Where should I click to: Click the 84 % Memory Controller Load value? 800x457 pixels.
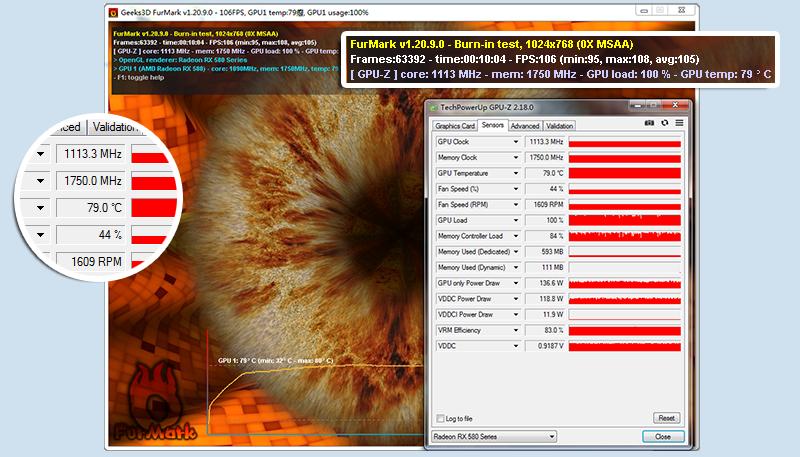tap(545, 236)
